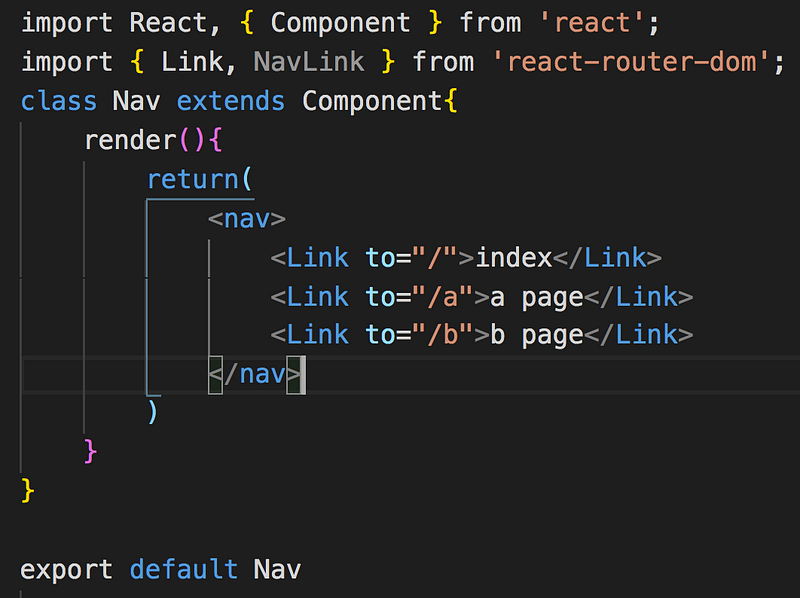Click the 'react-router-dom' module string
The image size is (800, 598).
tap(638, 62)
